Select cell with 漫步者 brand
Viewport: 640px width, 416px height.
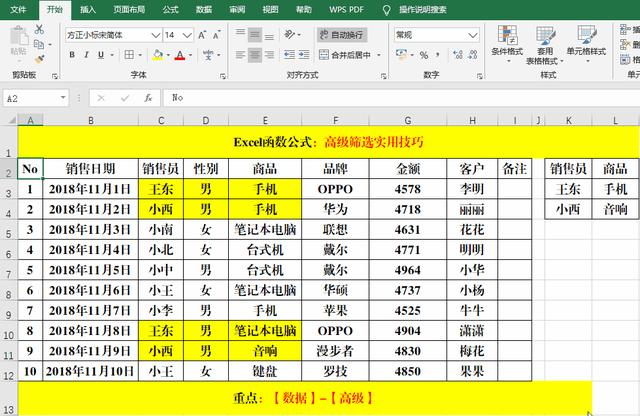click(335, 351)
